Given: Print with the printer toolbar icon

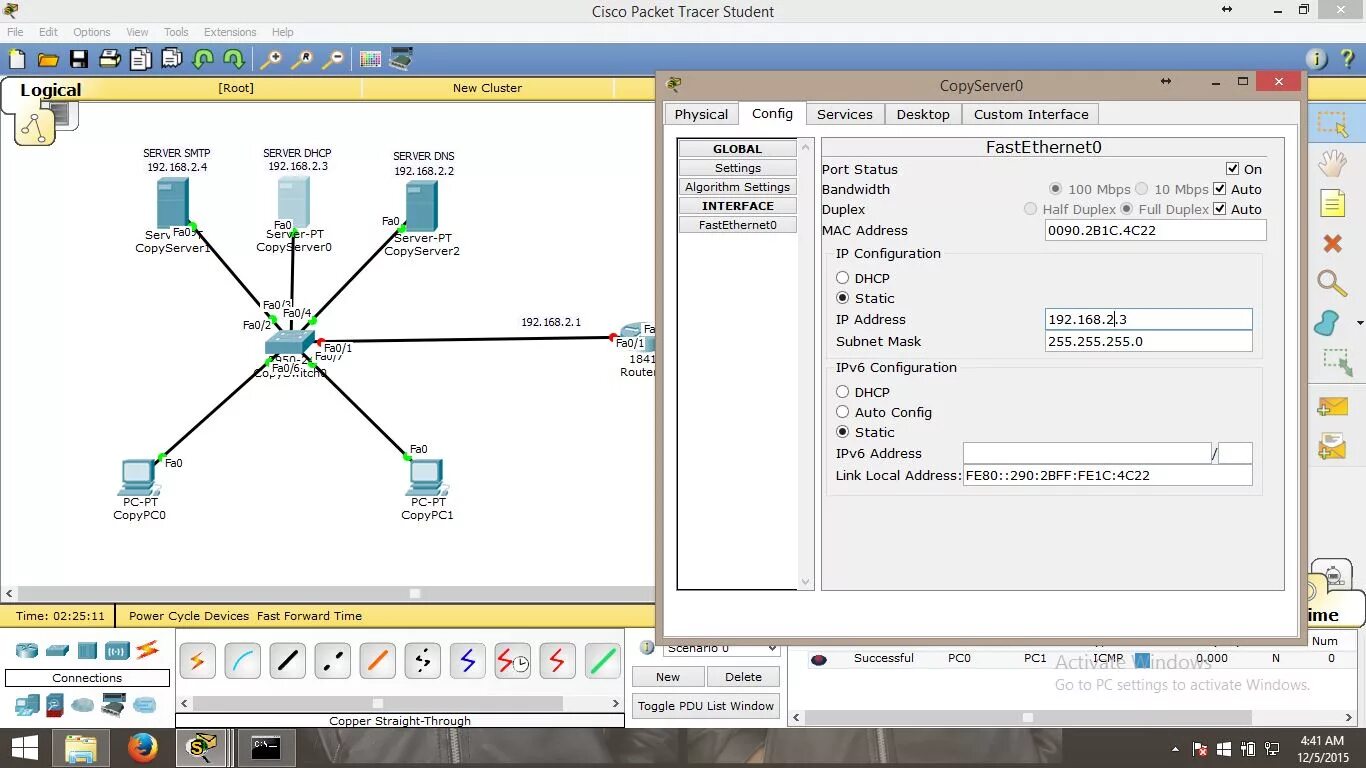Looking at the screenshot, I should (x=109, y=59).
